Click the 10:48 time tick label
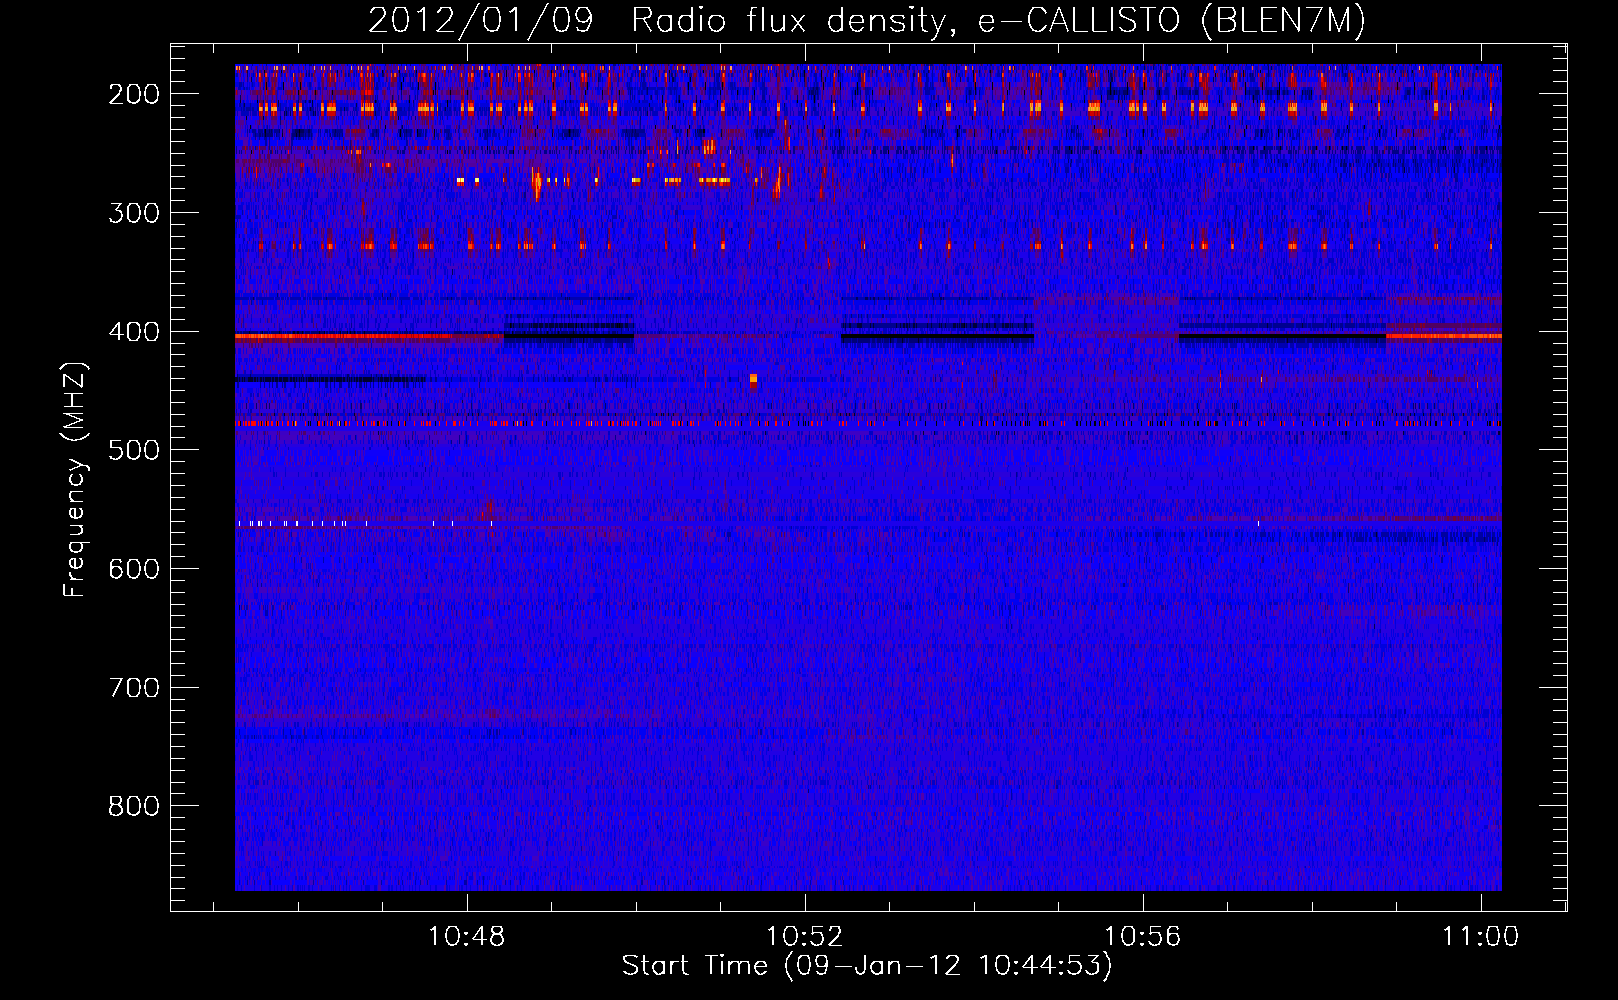1618x1000 pixels. pyautogui.click(x=467, y=937)
